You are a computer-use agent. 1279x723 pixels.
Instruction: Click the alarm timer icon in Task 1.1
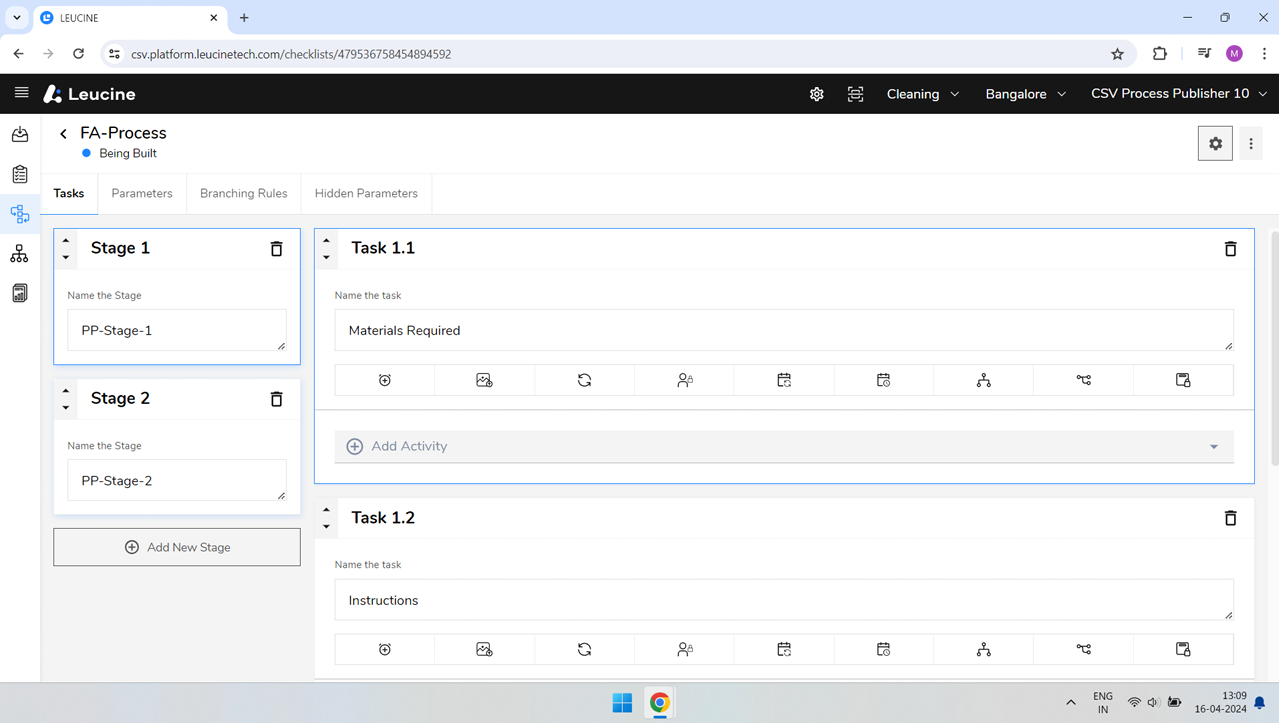click(385, 380)
